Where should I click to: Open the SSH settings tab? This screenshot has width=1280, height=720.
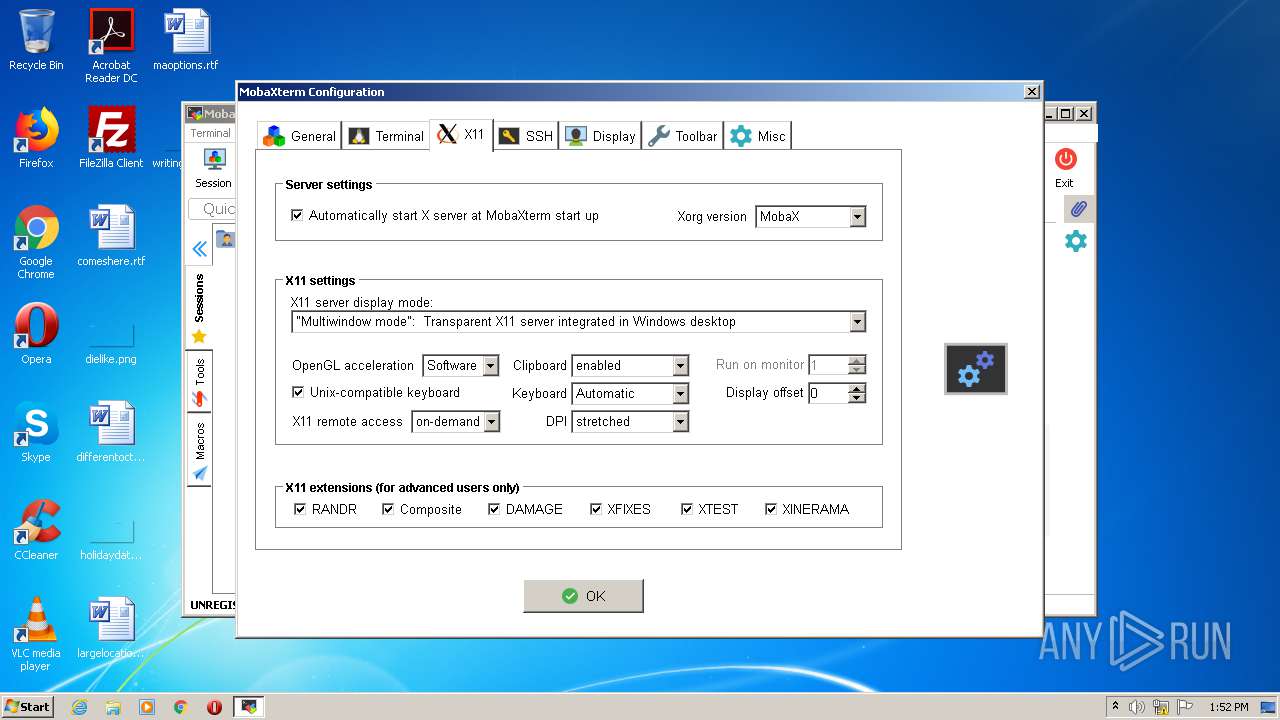pyautogui.click(x=526, y=136)
